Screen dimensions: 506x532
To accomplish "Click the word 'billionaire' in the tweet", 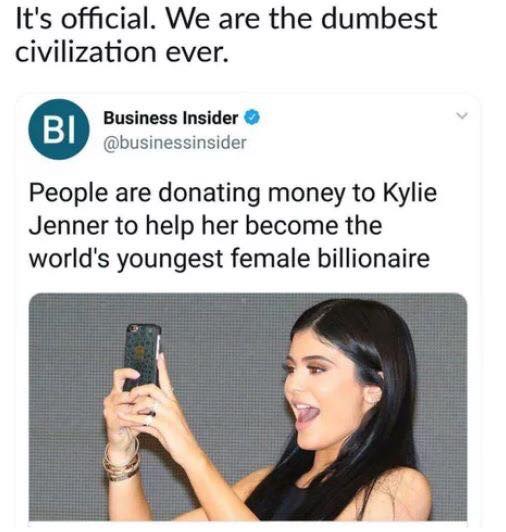I will click(x=373, y=259).
